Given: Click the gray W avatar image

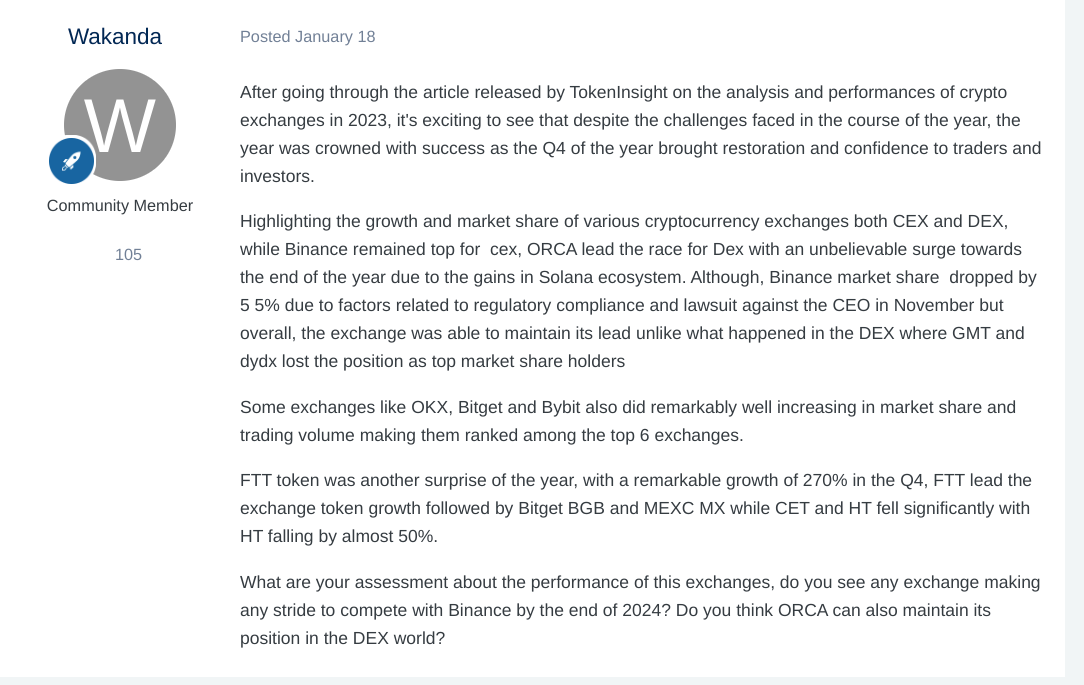Looking at the screenshot, I should pyautogui.click(x=120, y=125).
